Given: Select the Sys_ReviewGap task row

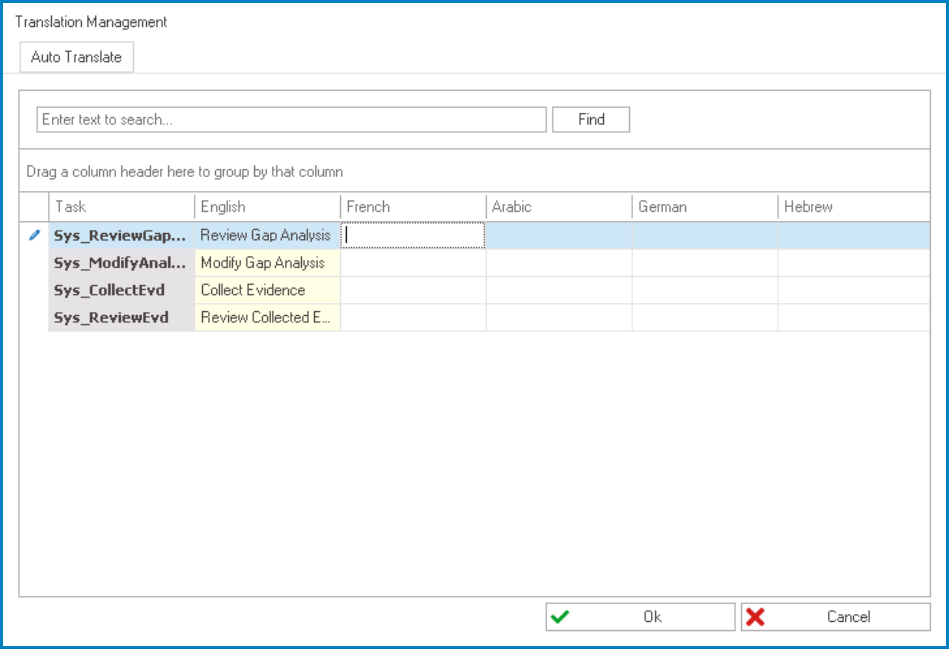Looking at the screenshot, I should [120, 235].
